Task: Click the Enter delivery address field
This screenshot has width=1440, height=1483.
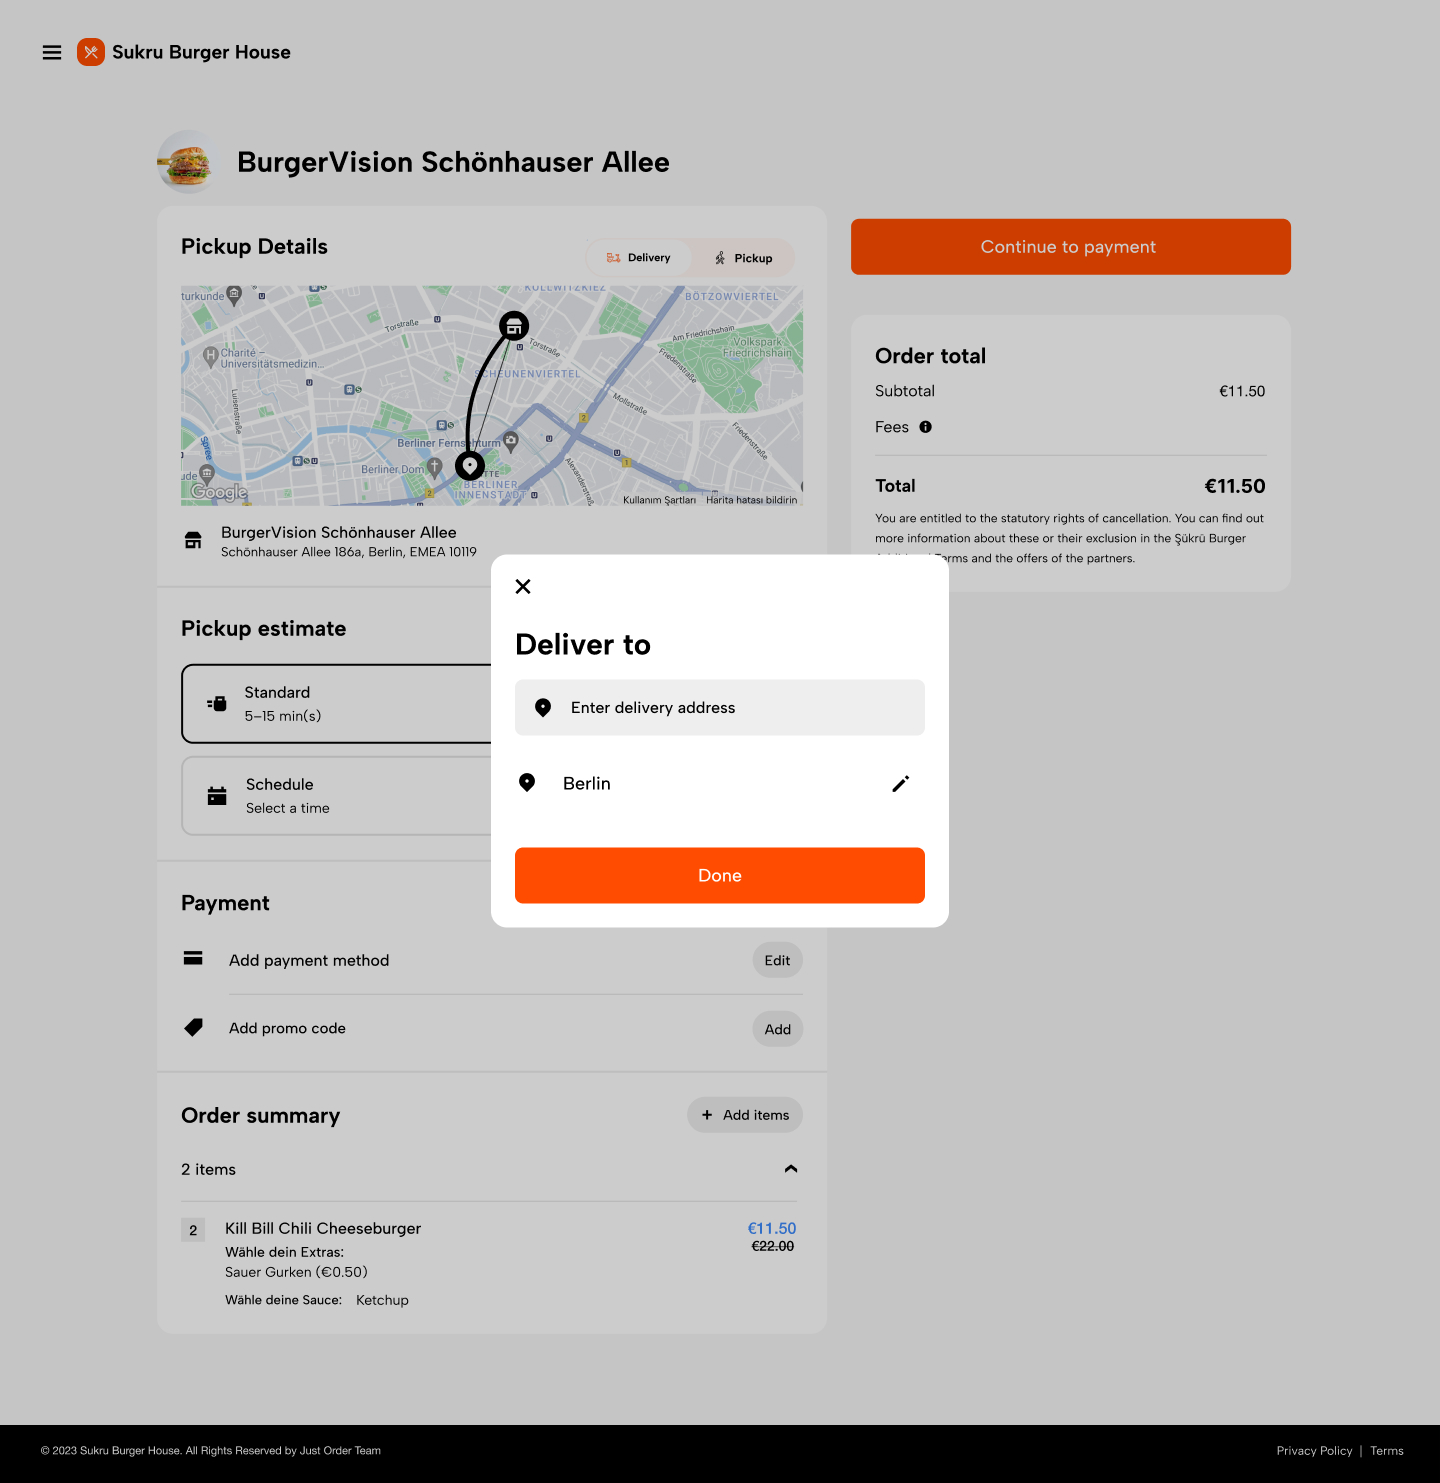Action: point(720,708)
